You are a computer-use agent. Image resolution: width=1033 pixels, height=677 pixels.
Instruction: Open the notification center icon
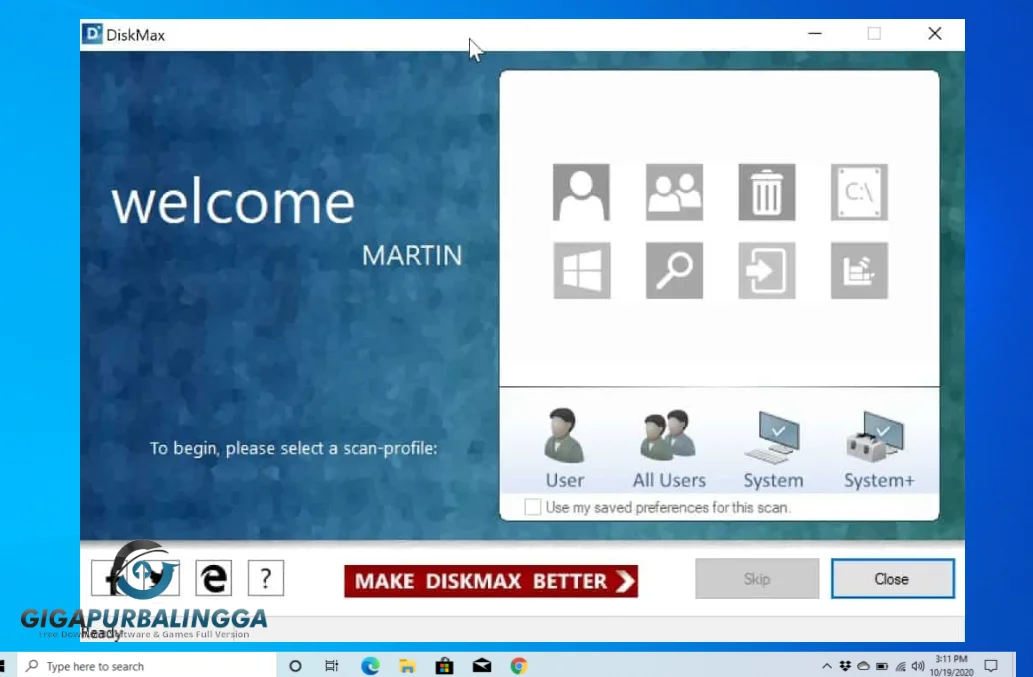(x=991, y=666)
